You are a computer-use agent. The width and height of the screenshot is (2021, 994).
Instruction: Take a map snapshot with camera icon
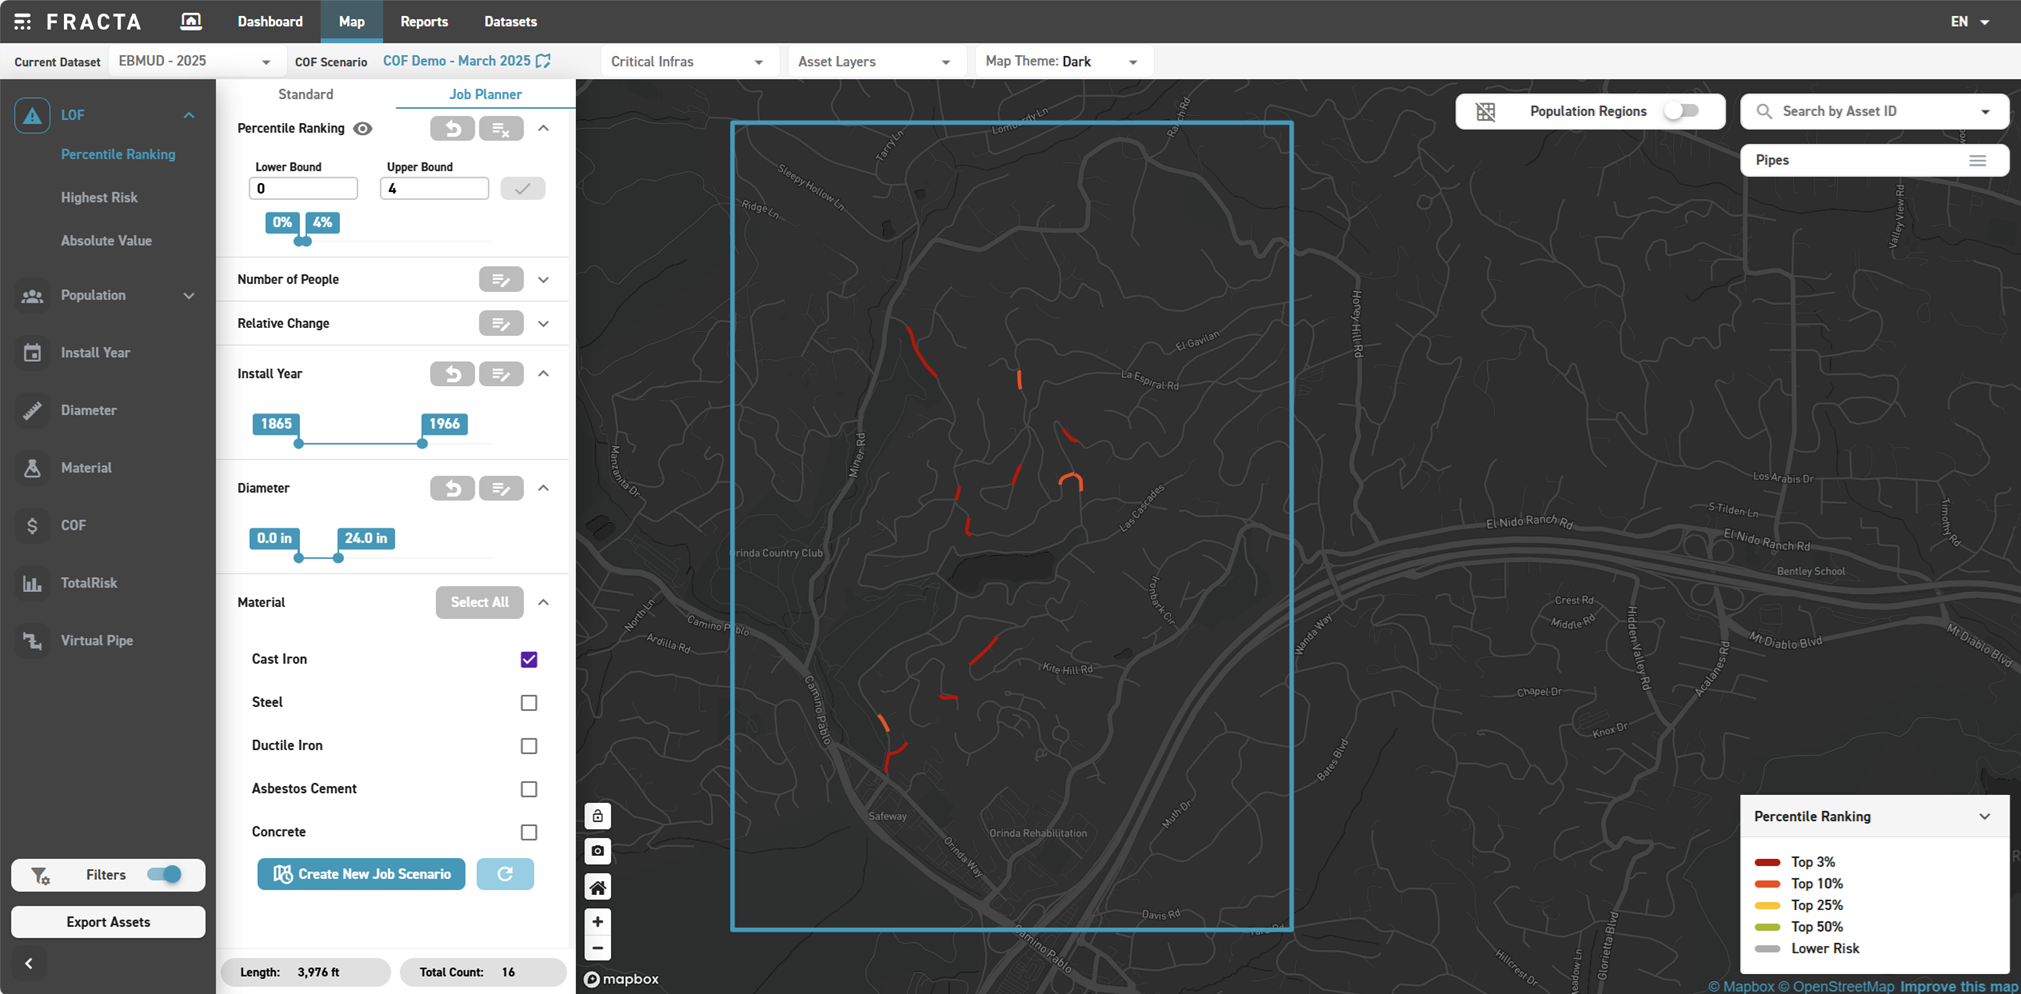pyautogui.click(x=598, y=851)
